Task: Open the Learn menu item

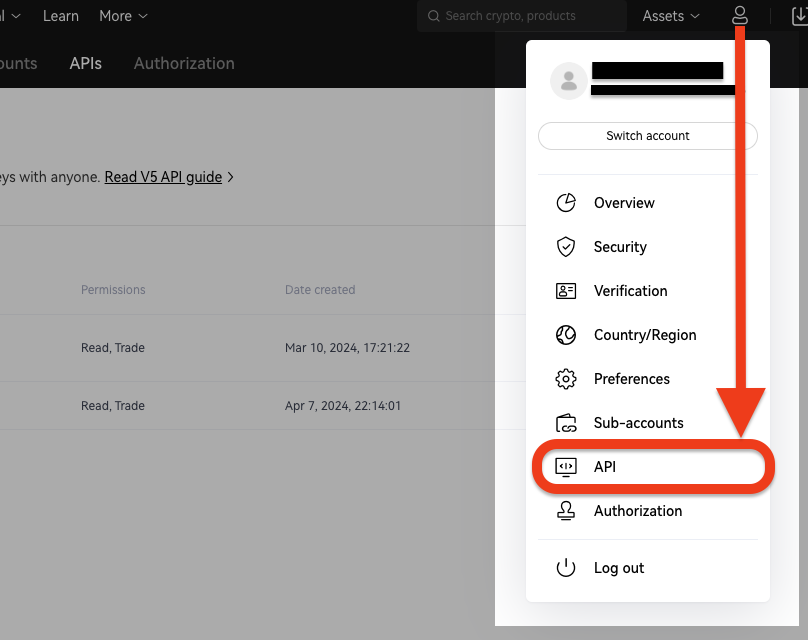Action: pos(61,16)
